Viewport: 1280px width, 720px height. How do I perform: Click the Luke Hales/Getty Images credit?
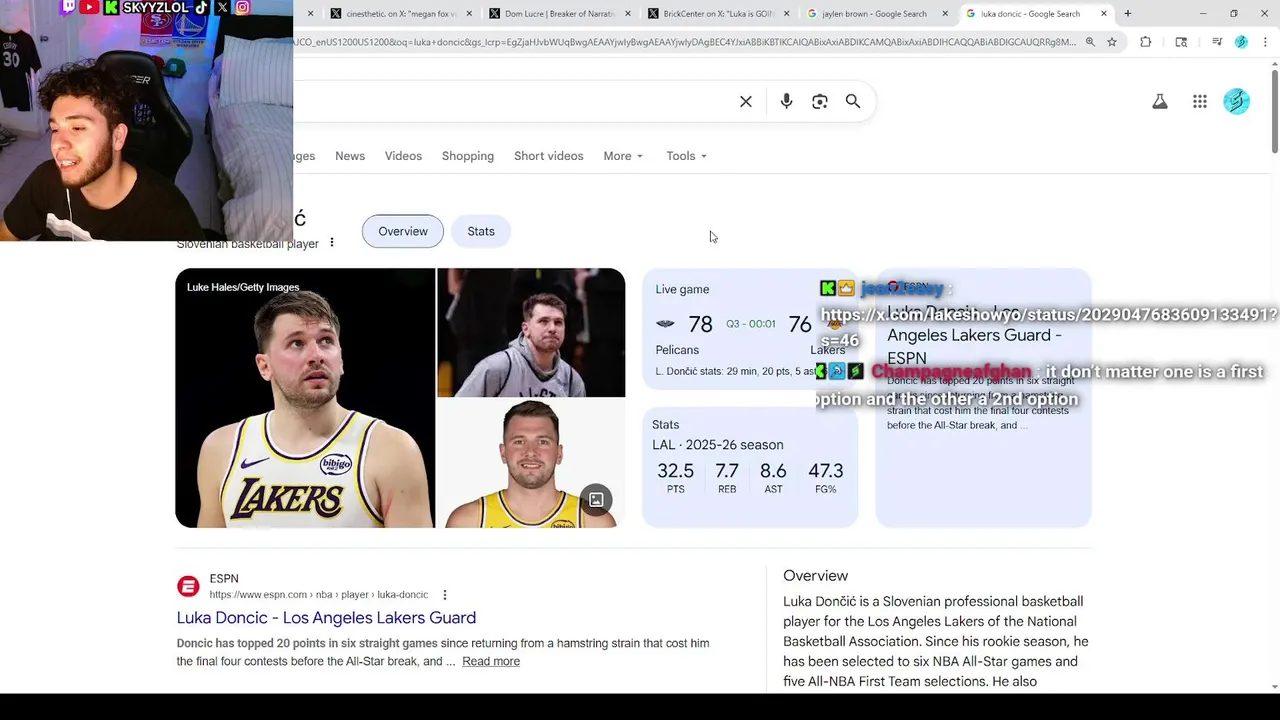[x=243, y=287]
